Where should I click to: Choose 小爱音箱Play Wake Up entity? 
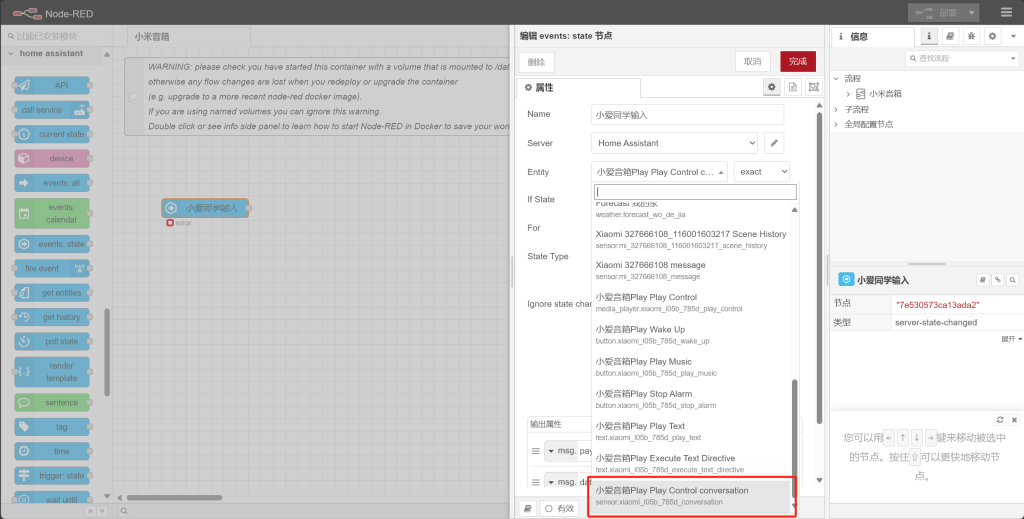pyautogui.click(x=692, y=335)
